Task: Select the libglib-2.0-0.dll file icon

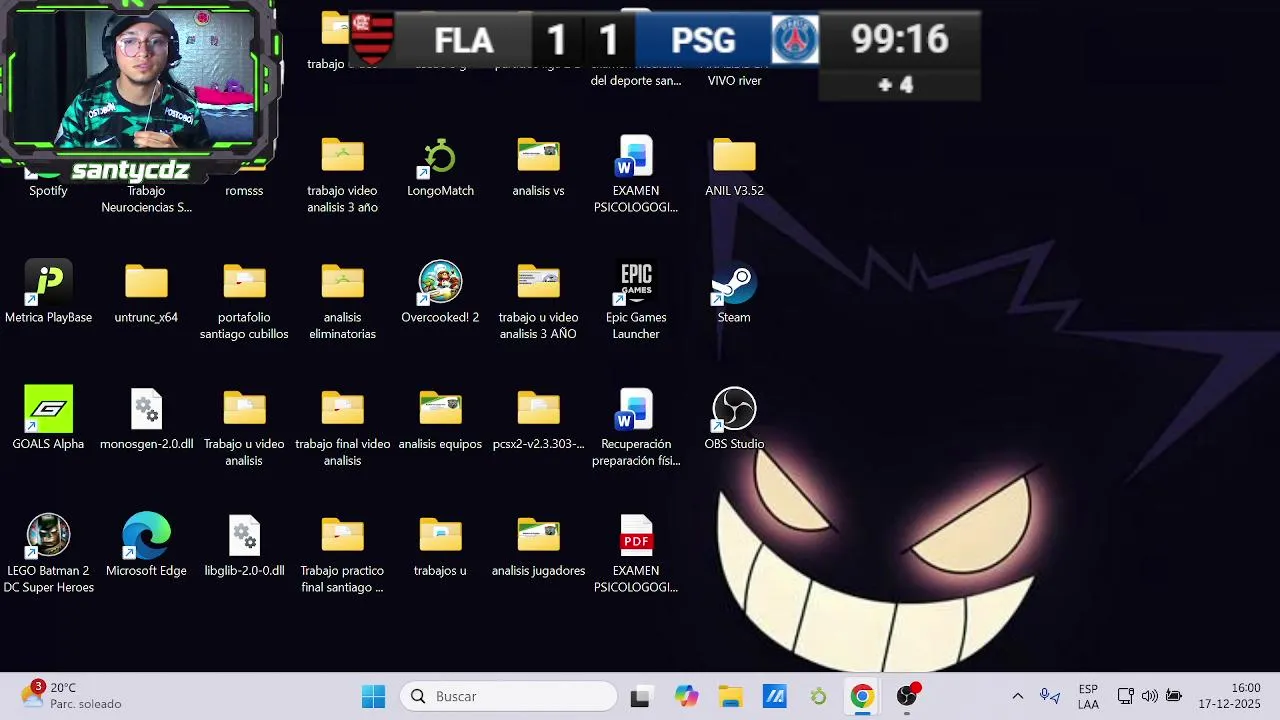Action: (x=244, y=547)
